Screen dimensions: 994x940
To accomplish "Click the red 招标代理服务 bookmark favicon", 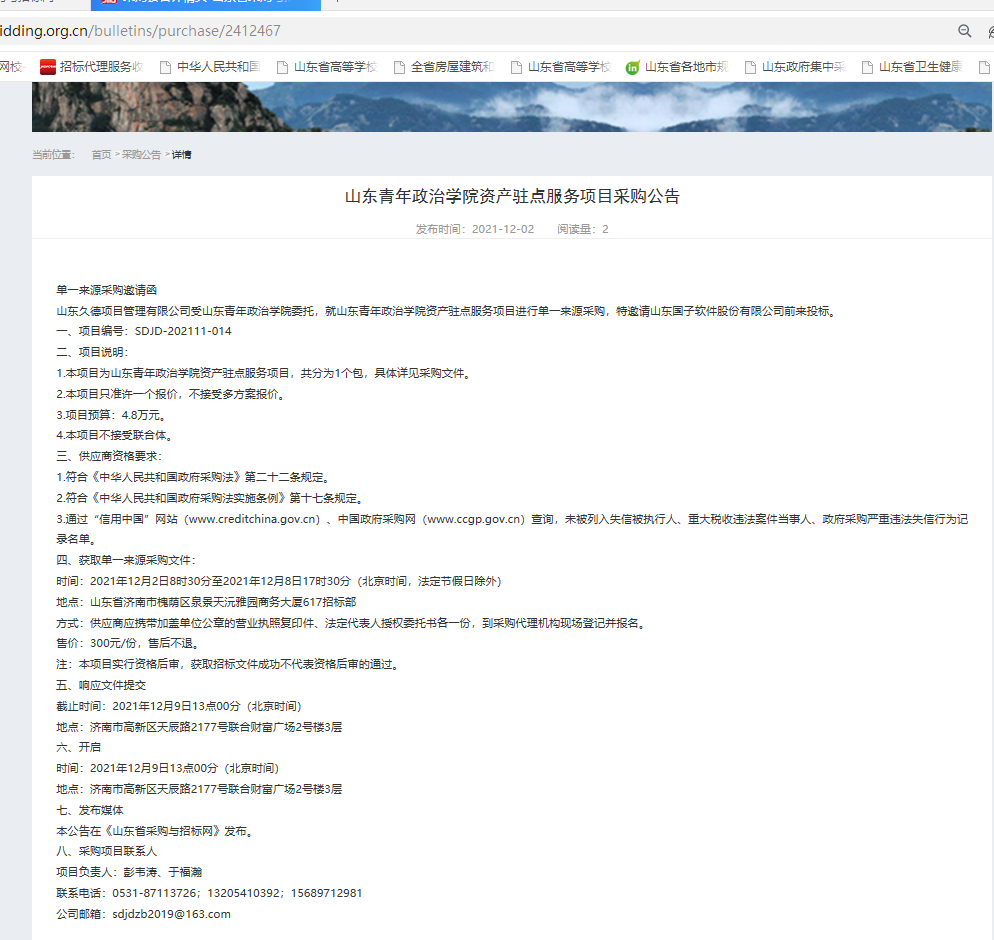I will tap(47, 68).
